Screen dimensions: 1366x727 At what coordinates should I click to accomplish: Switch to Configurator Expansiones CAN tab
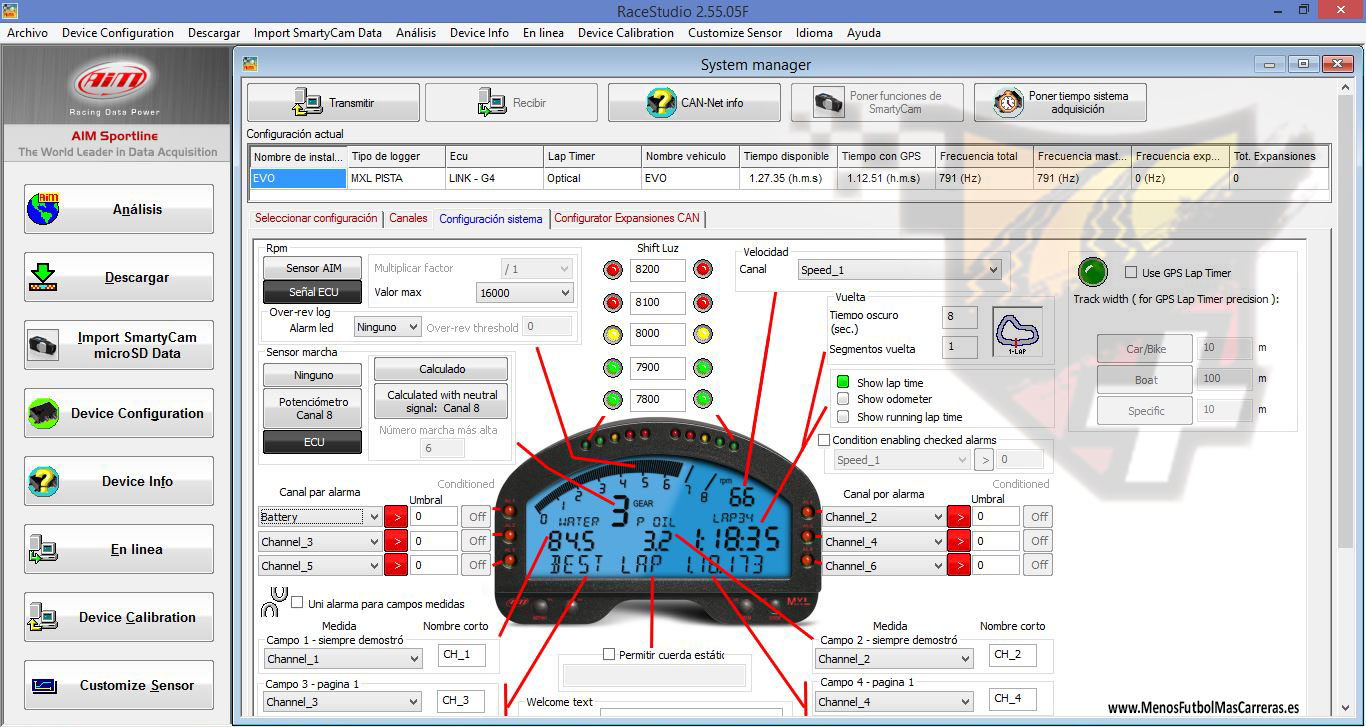tap(627, 218)
